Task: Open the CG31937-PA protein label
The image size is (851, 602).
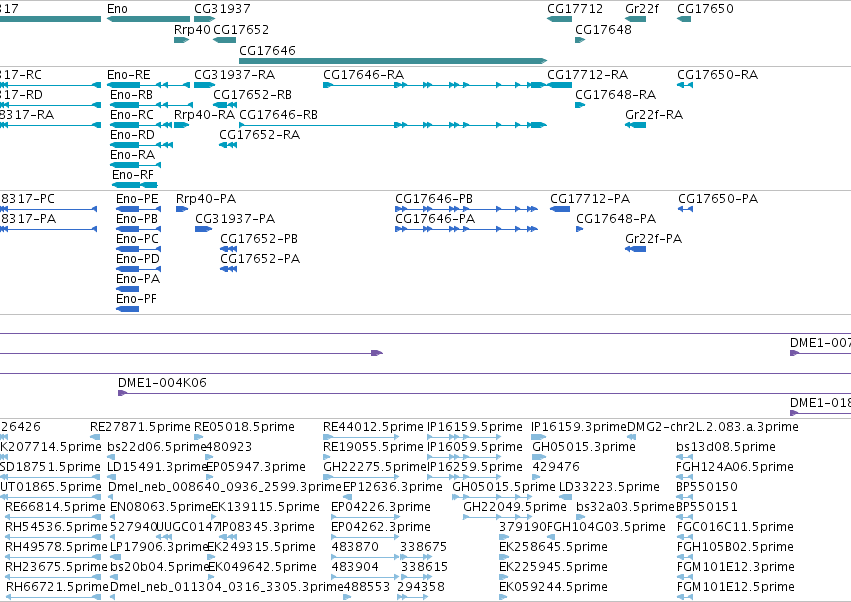Action: click(x=235, y=219)
